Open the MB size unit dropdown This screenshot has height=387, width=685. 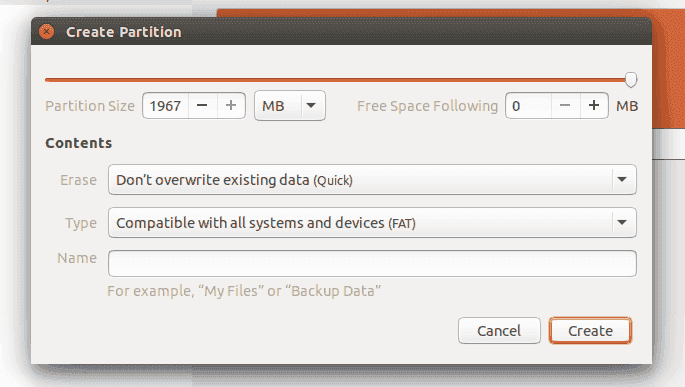point(311,106)
